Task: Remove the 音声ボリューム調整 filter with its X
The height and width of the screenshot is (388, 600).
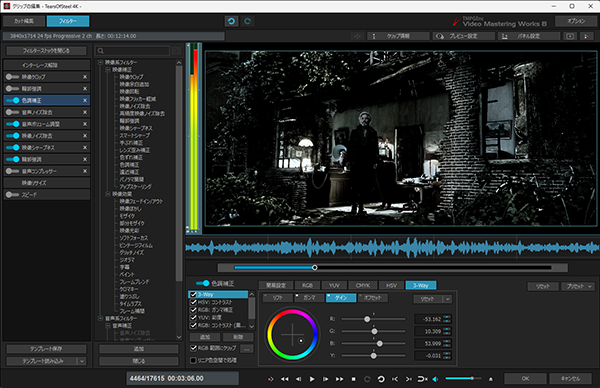Action: [85, 124]
